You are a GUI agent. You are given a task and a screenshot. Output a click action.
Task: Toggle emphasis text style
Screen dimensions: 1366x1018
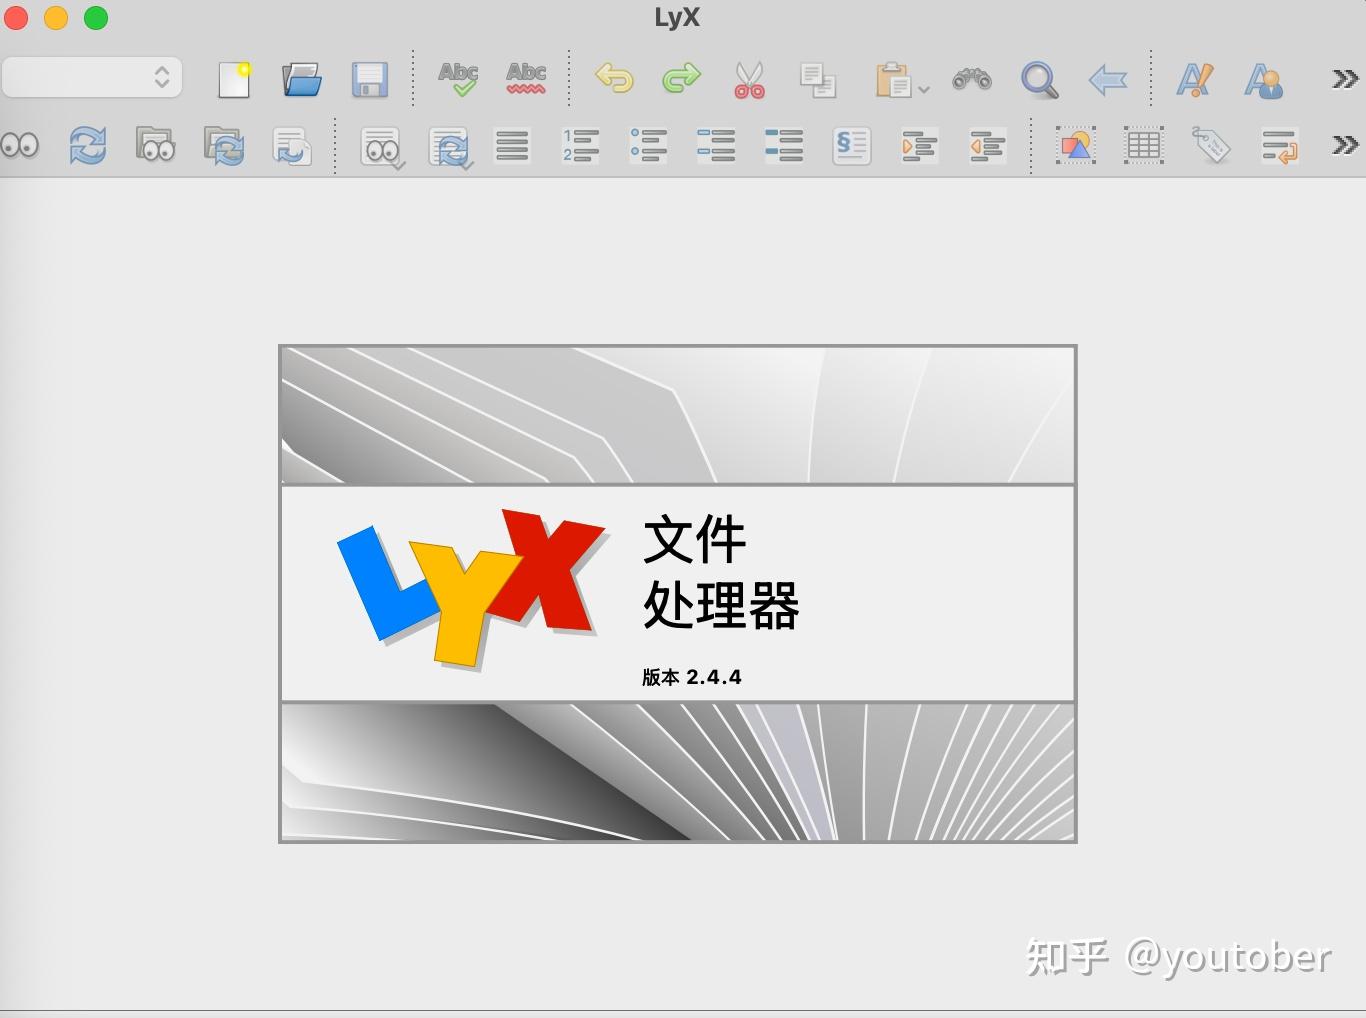click(x=1196, y=78)
